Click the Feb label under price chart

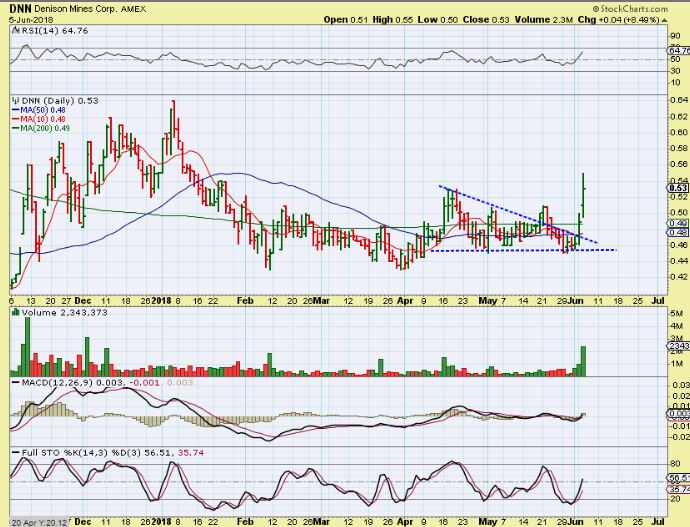point(245,301)
